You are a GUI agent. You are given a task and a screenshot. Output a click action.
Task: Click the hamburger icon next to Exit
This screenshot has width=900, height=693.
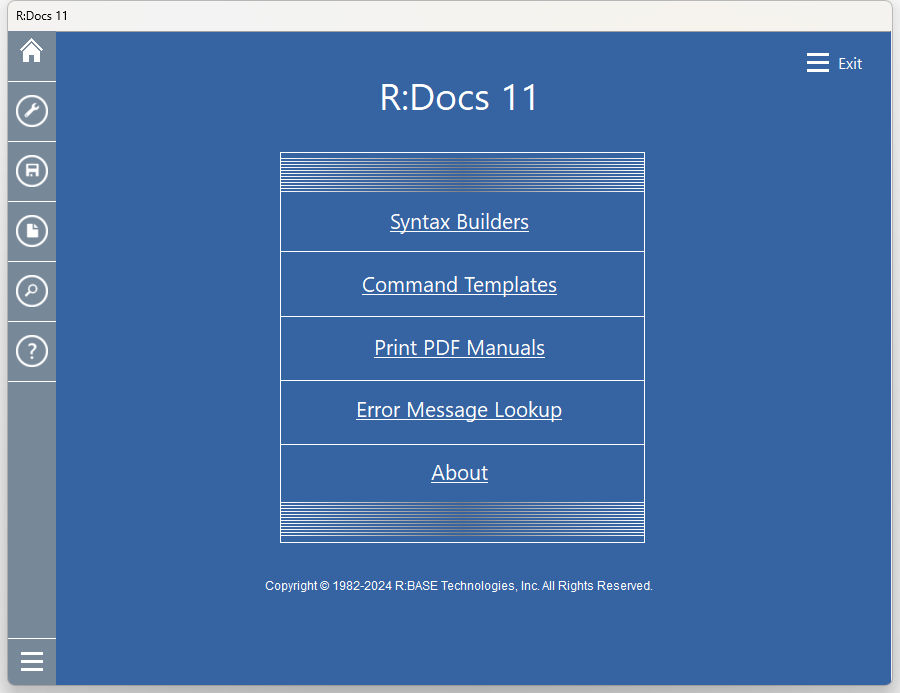pos(817,63)
